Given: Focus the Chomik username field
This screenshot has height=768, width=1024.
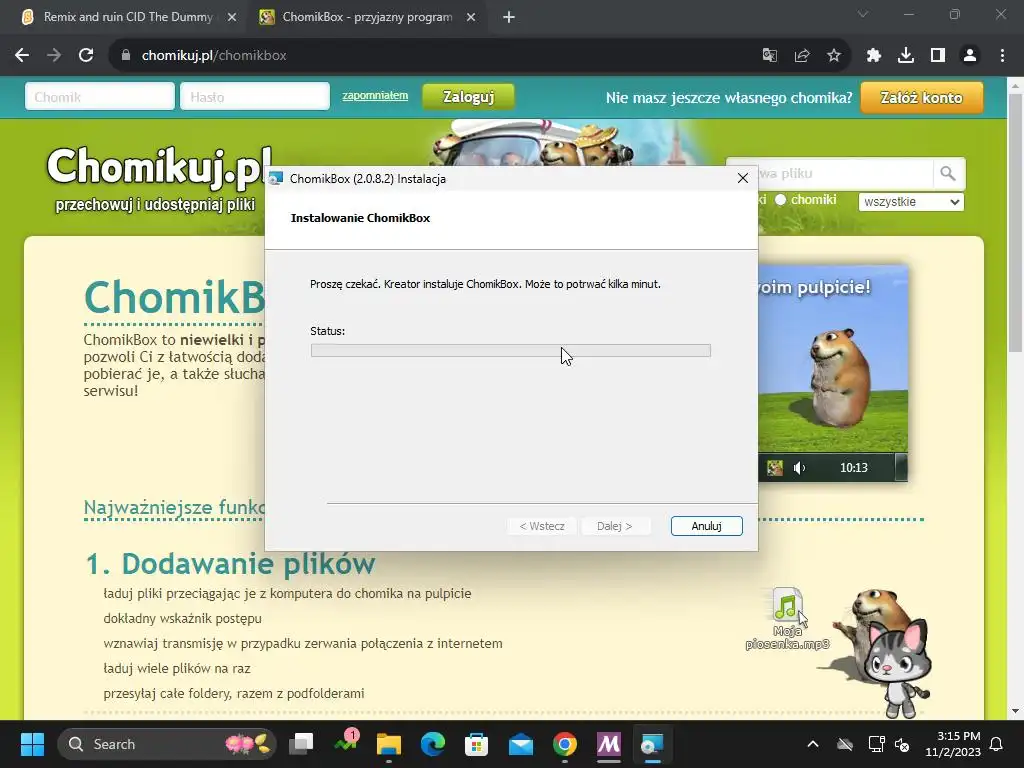Looking at the screenshot, I should (100, 97).
